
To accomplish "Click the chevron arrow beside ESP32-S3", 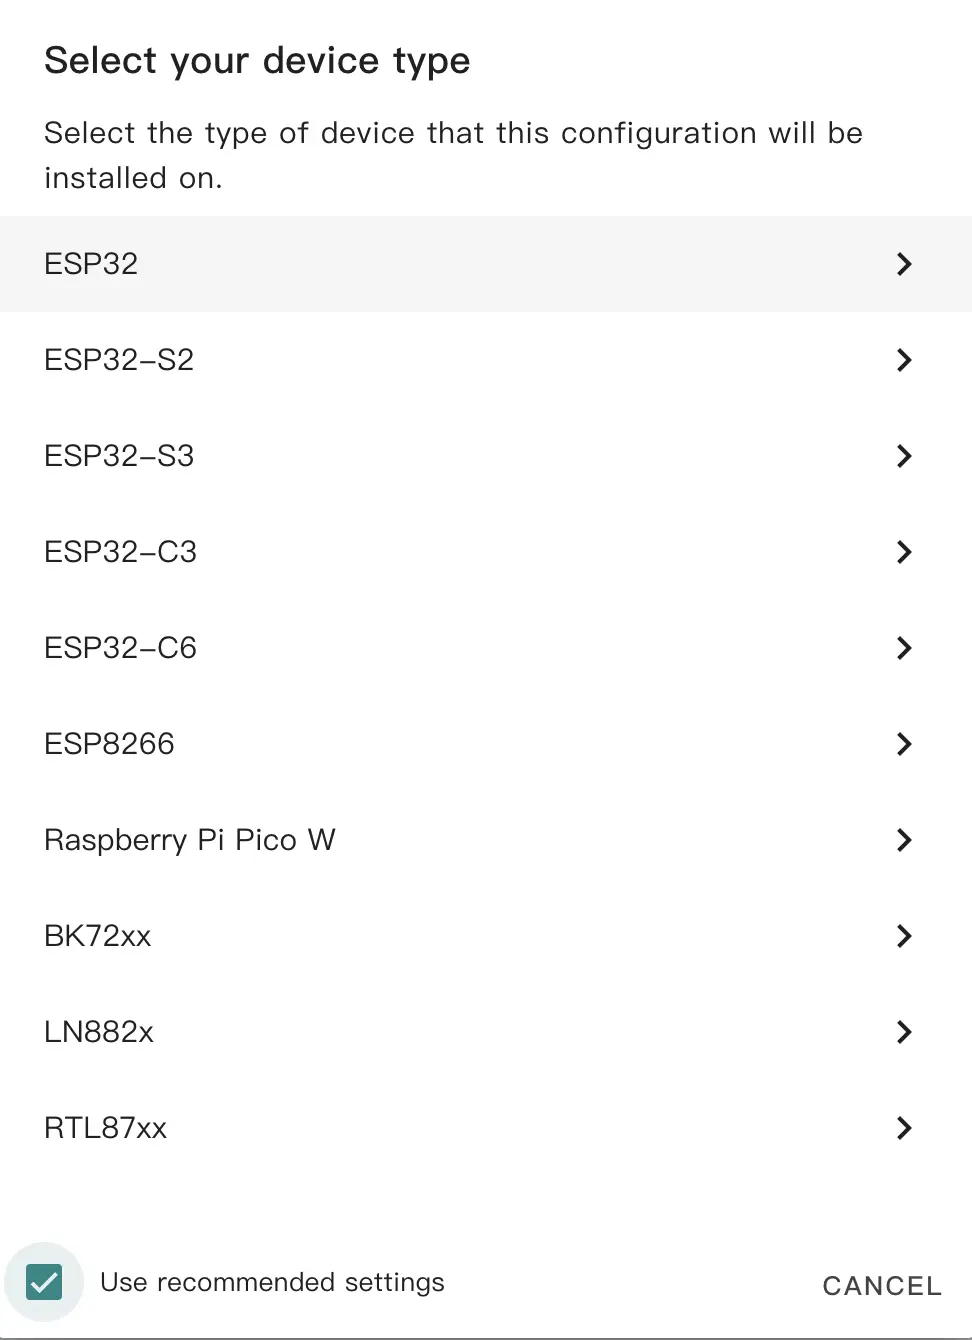I will tap(904, 456).
